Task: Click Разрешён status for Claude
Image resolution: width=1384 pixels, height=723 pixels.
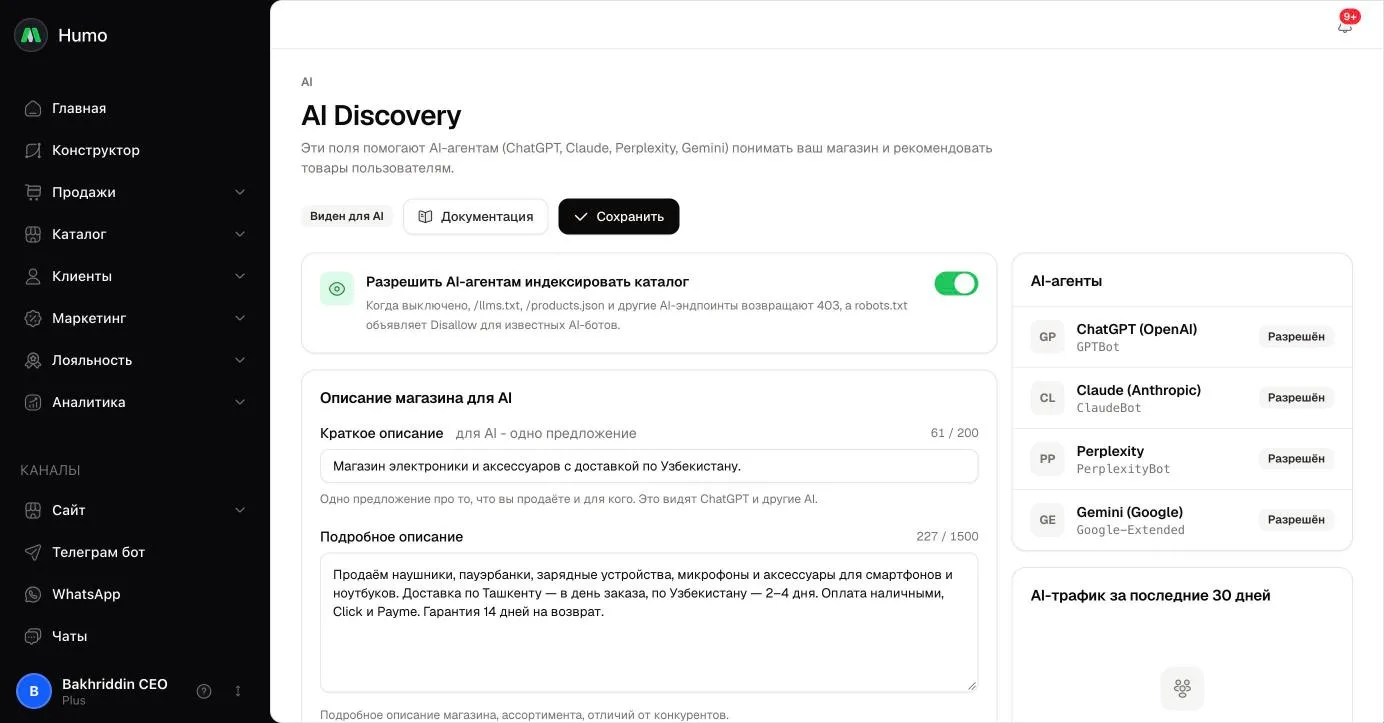Action: click(1296, 398)
